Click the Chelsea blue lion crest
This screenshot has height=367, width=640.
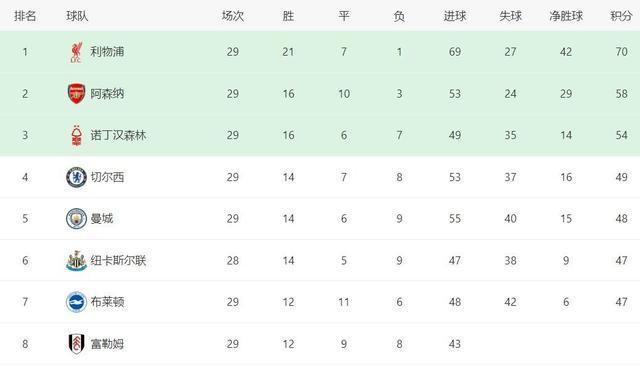click(x=76, y=177)
